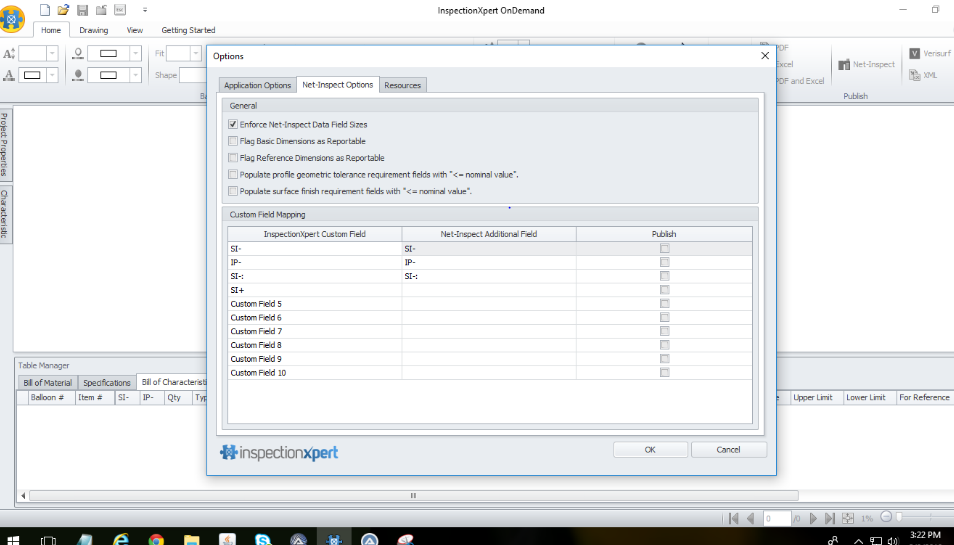Click the Verisurf publish icon
The image size is (954, 545).
click(x=914, y=54)
